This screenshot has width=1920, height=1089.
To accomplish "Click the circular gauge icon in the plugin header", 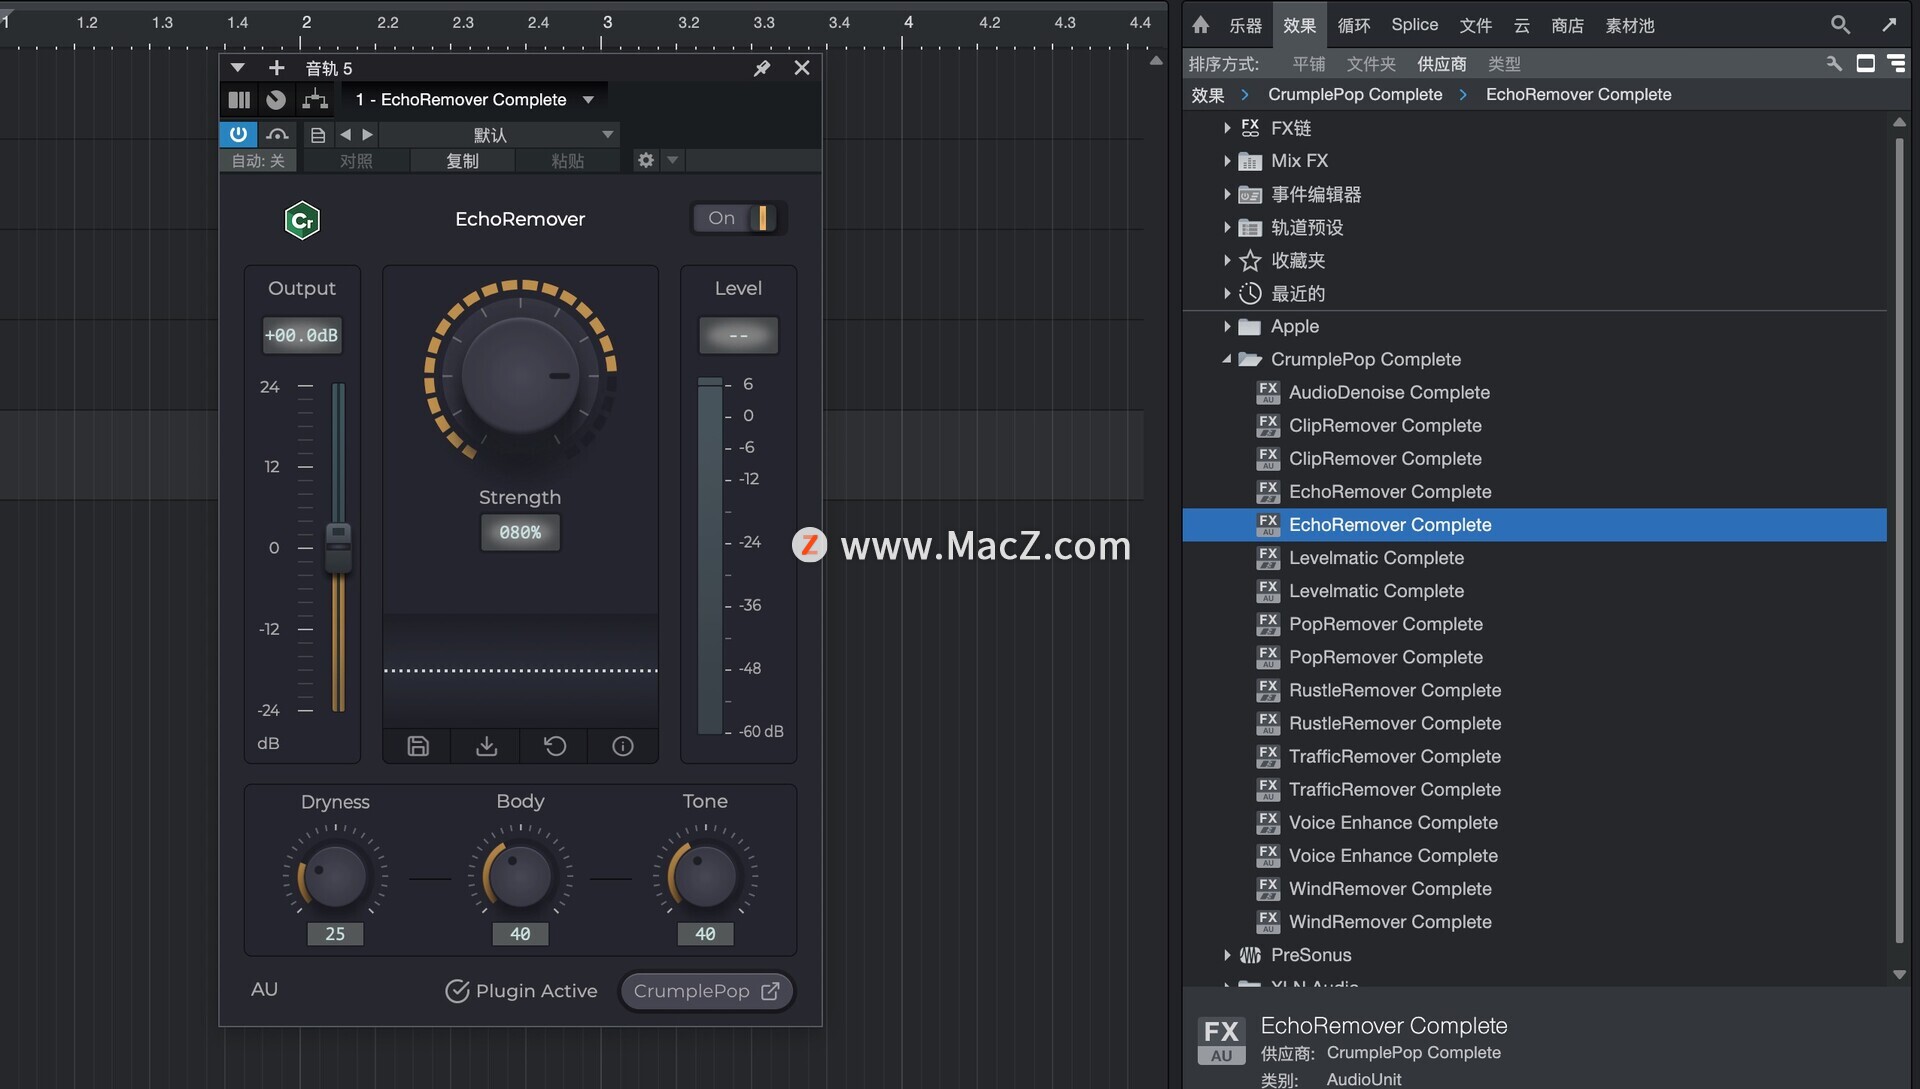I will [276, 100].
